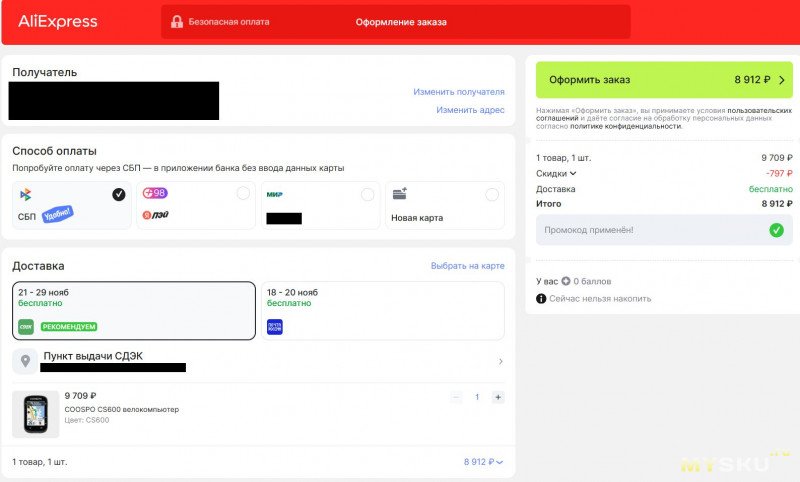Click the secure payment lock icon
The height and width of the screenshot is (482, 800).
click(177, 22)
